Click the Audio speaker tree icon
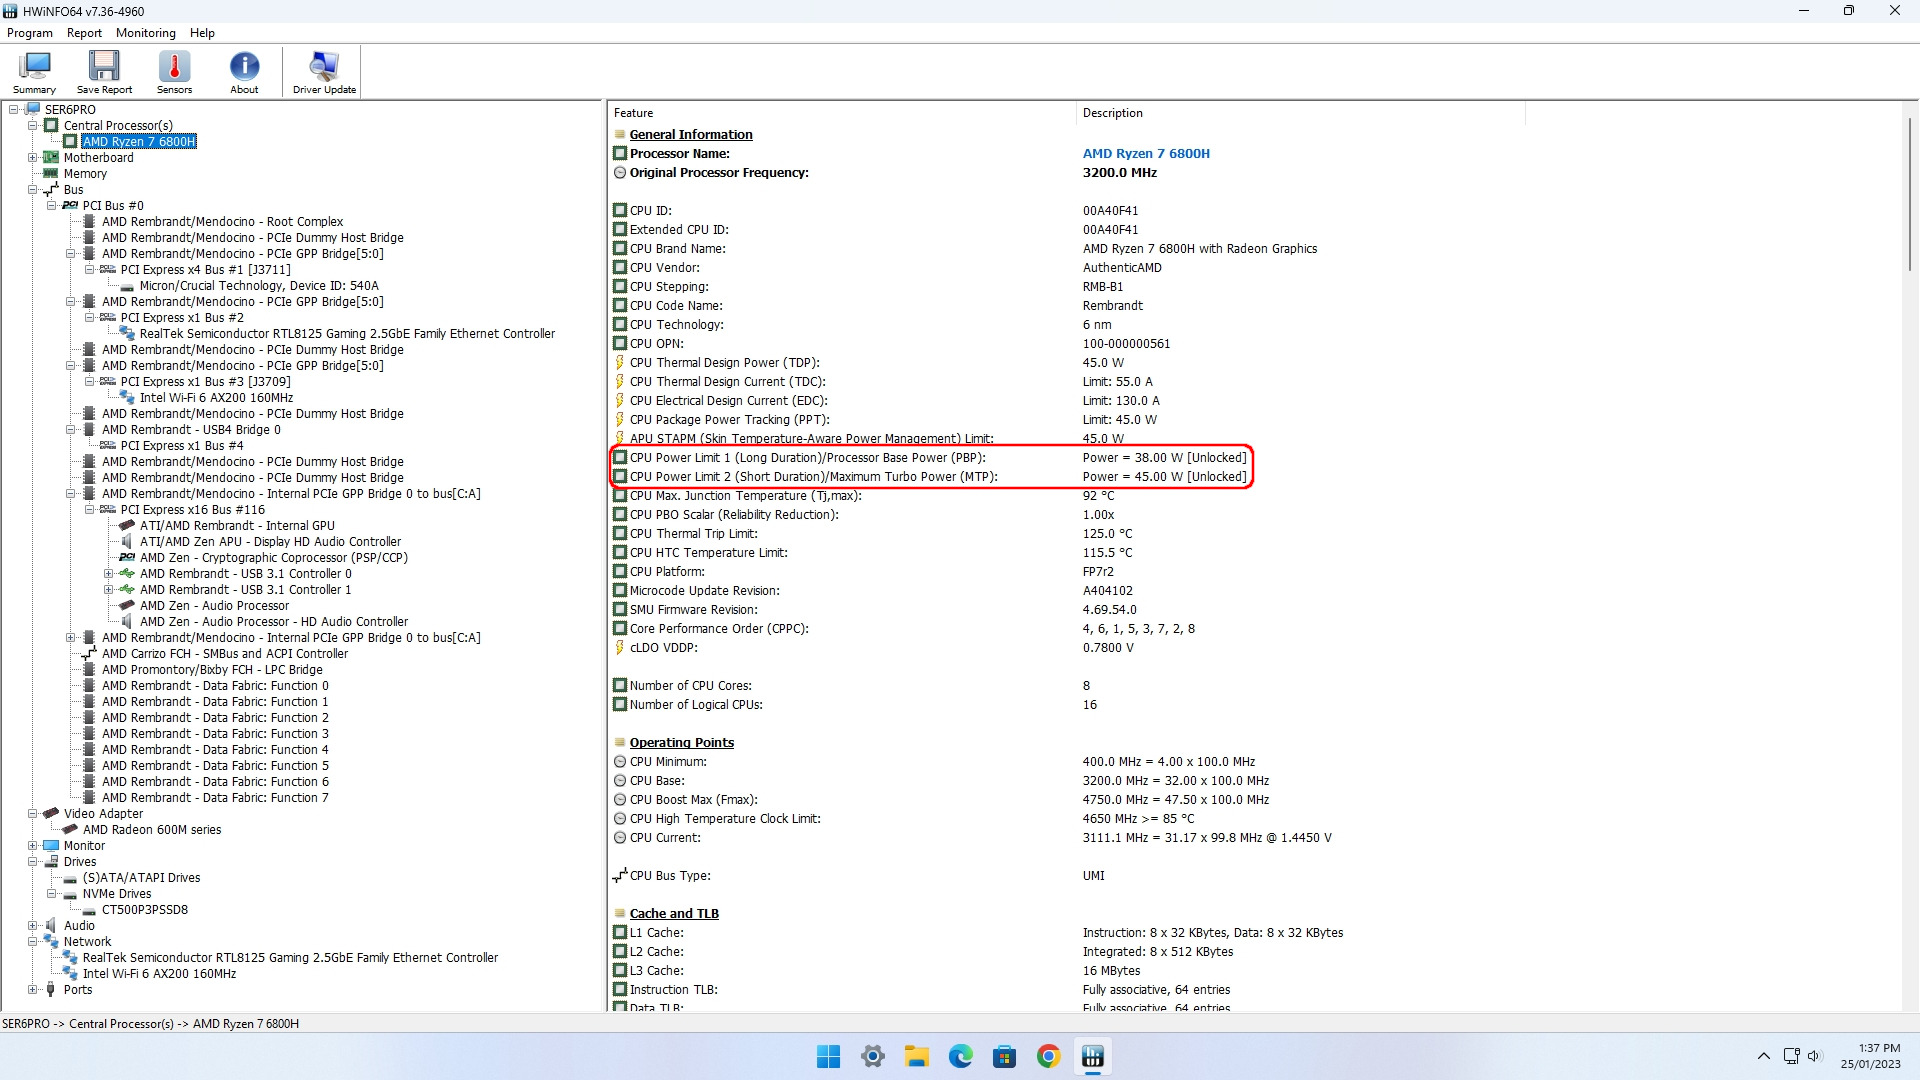 [x=51, y=926]
